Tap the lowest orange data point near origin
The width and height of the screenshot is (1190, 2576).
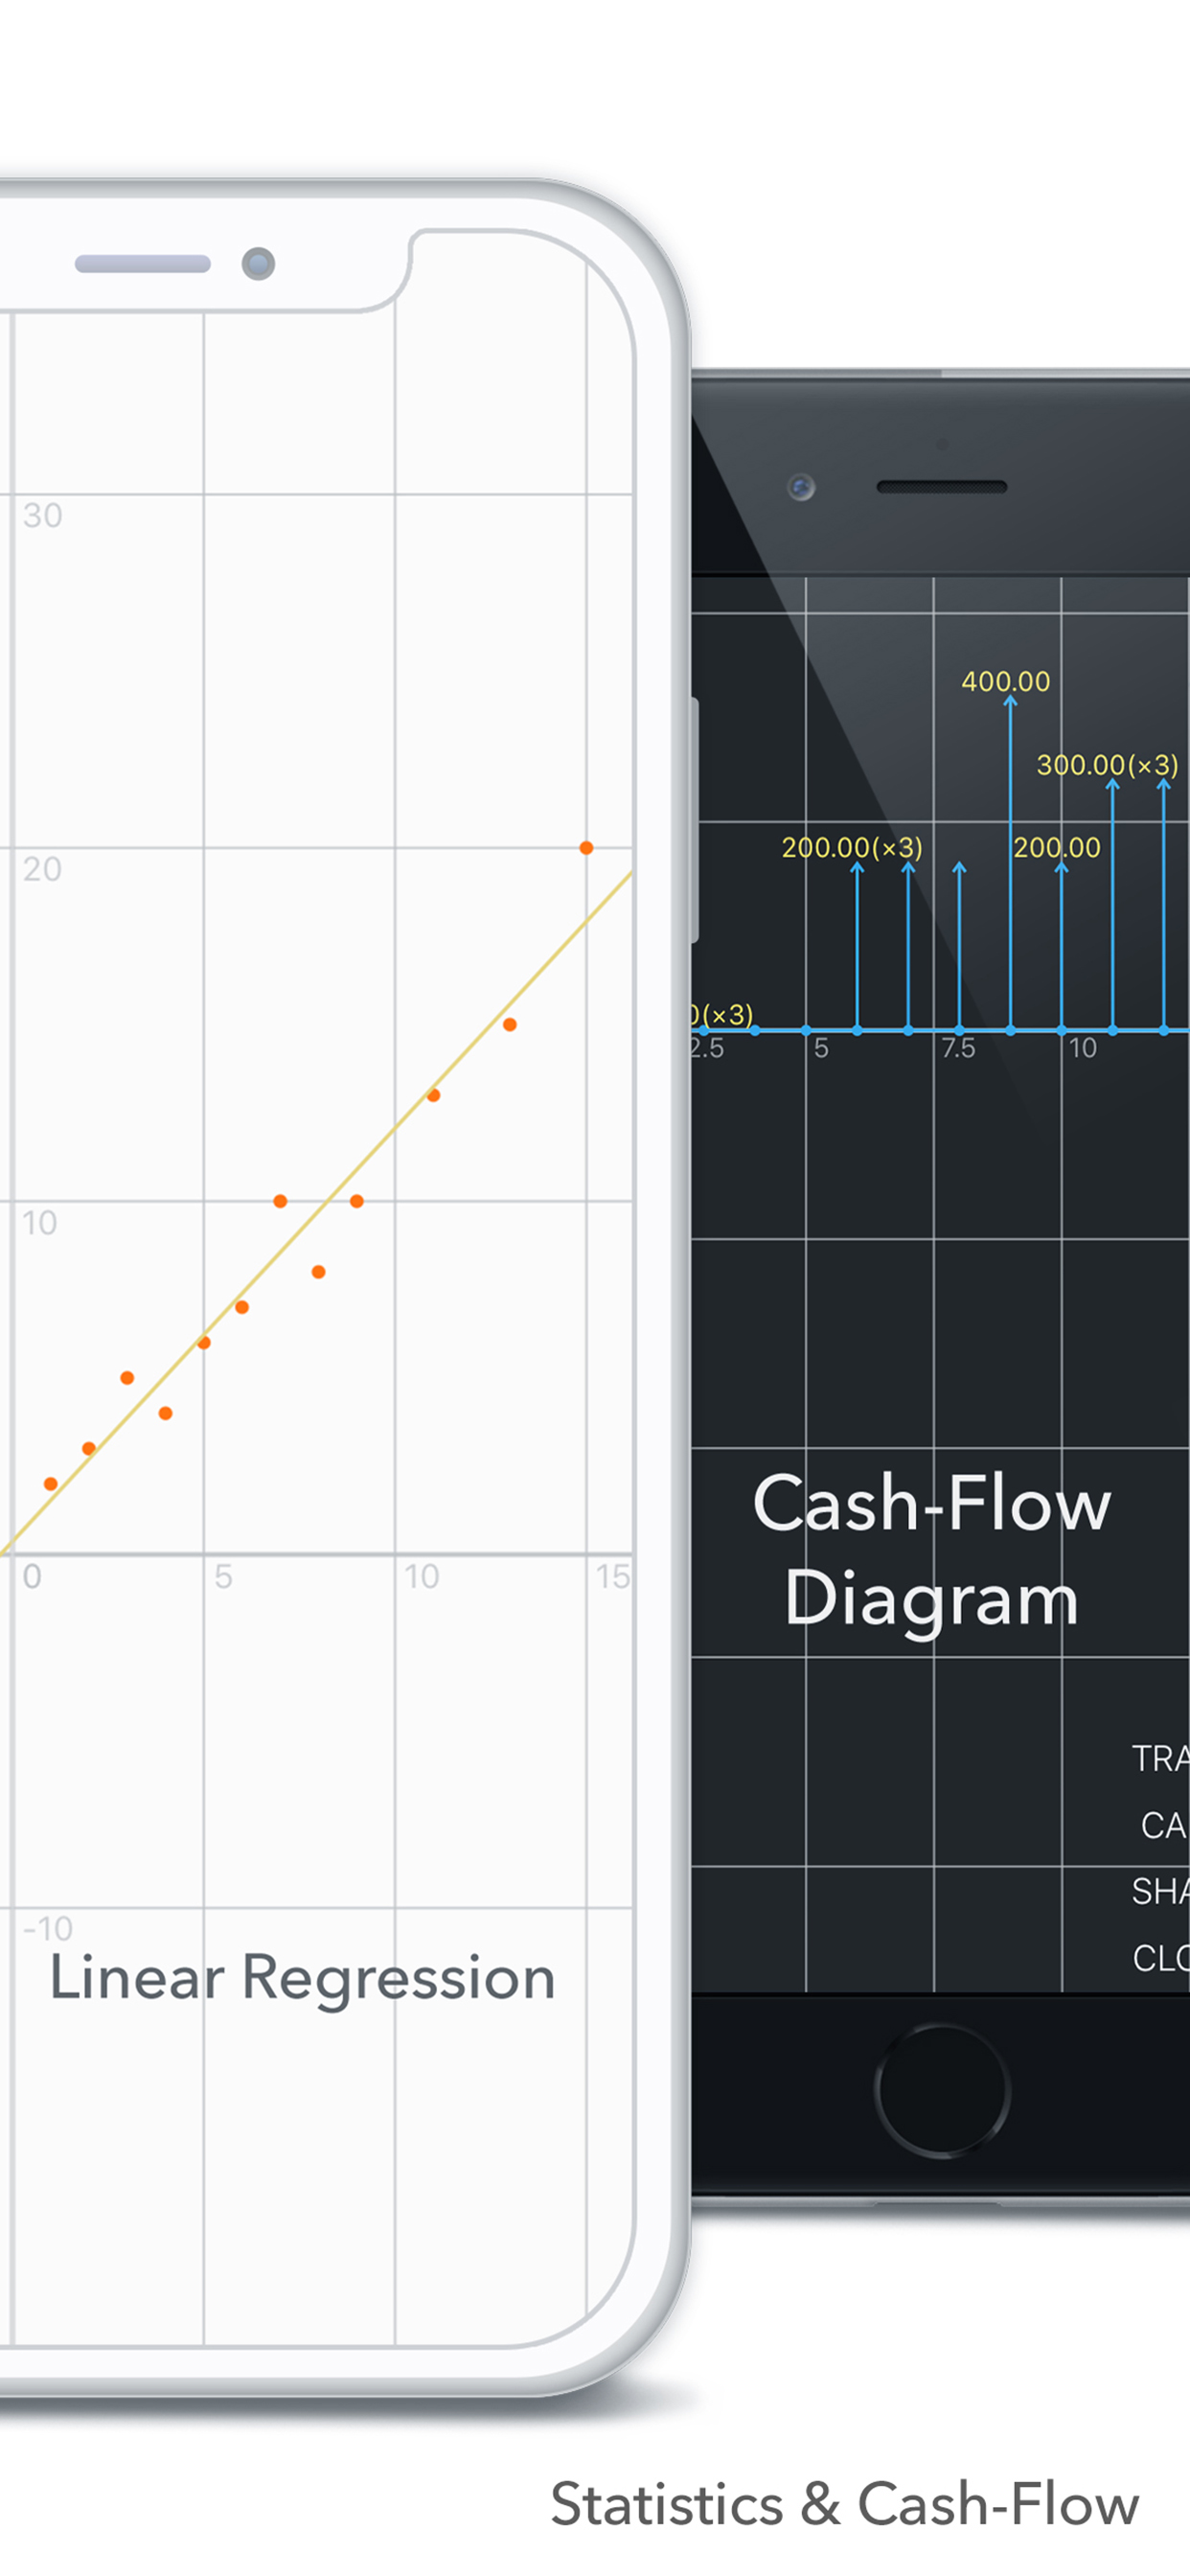[x=50, y=1484]
